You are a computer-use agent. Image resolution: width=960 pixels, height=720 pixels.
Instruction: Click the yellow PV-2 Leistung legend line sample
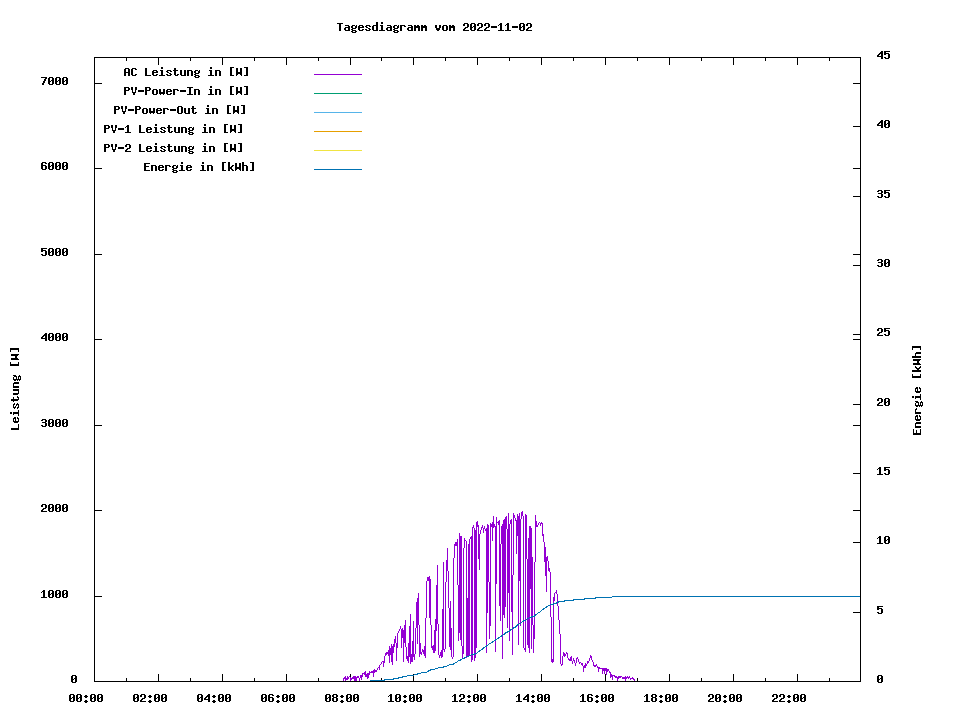(x=337, y=150)
